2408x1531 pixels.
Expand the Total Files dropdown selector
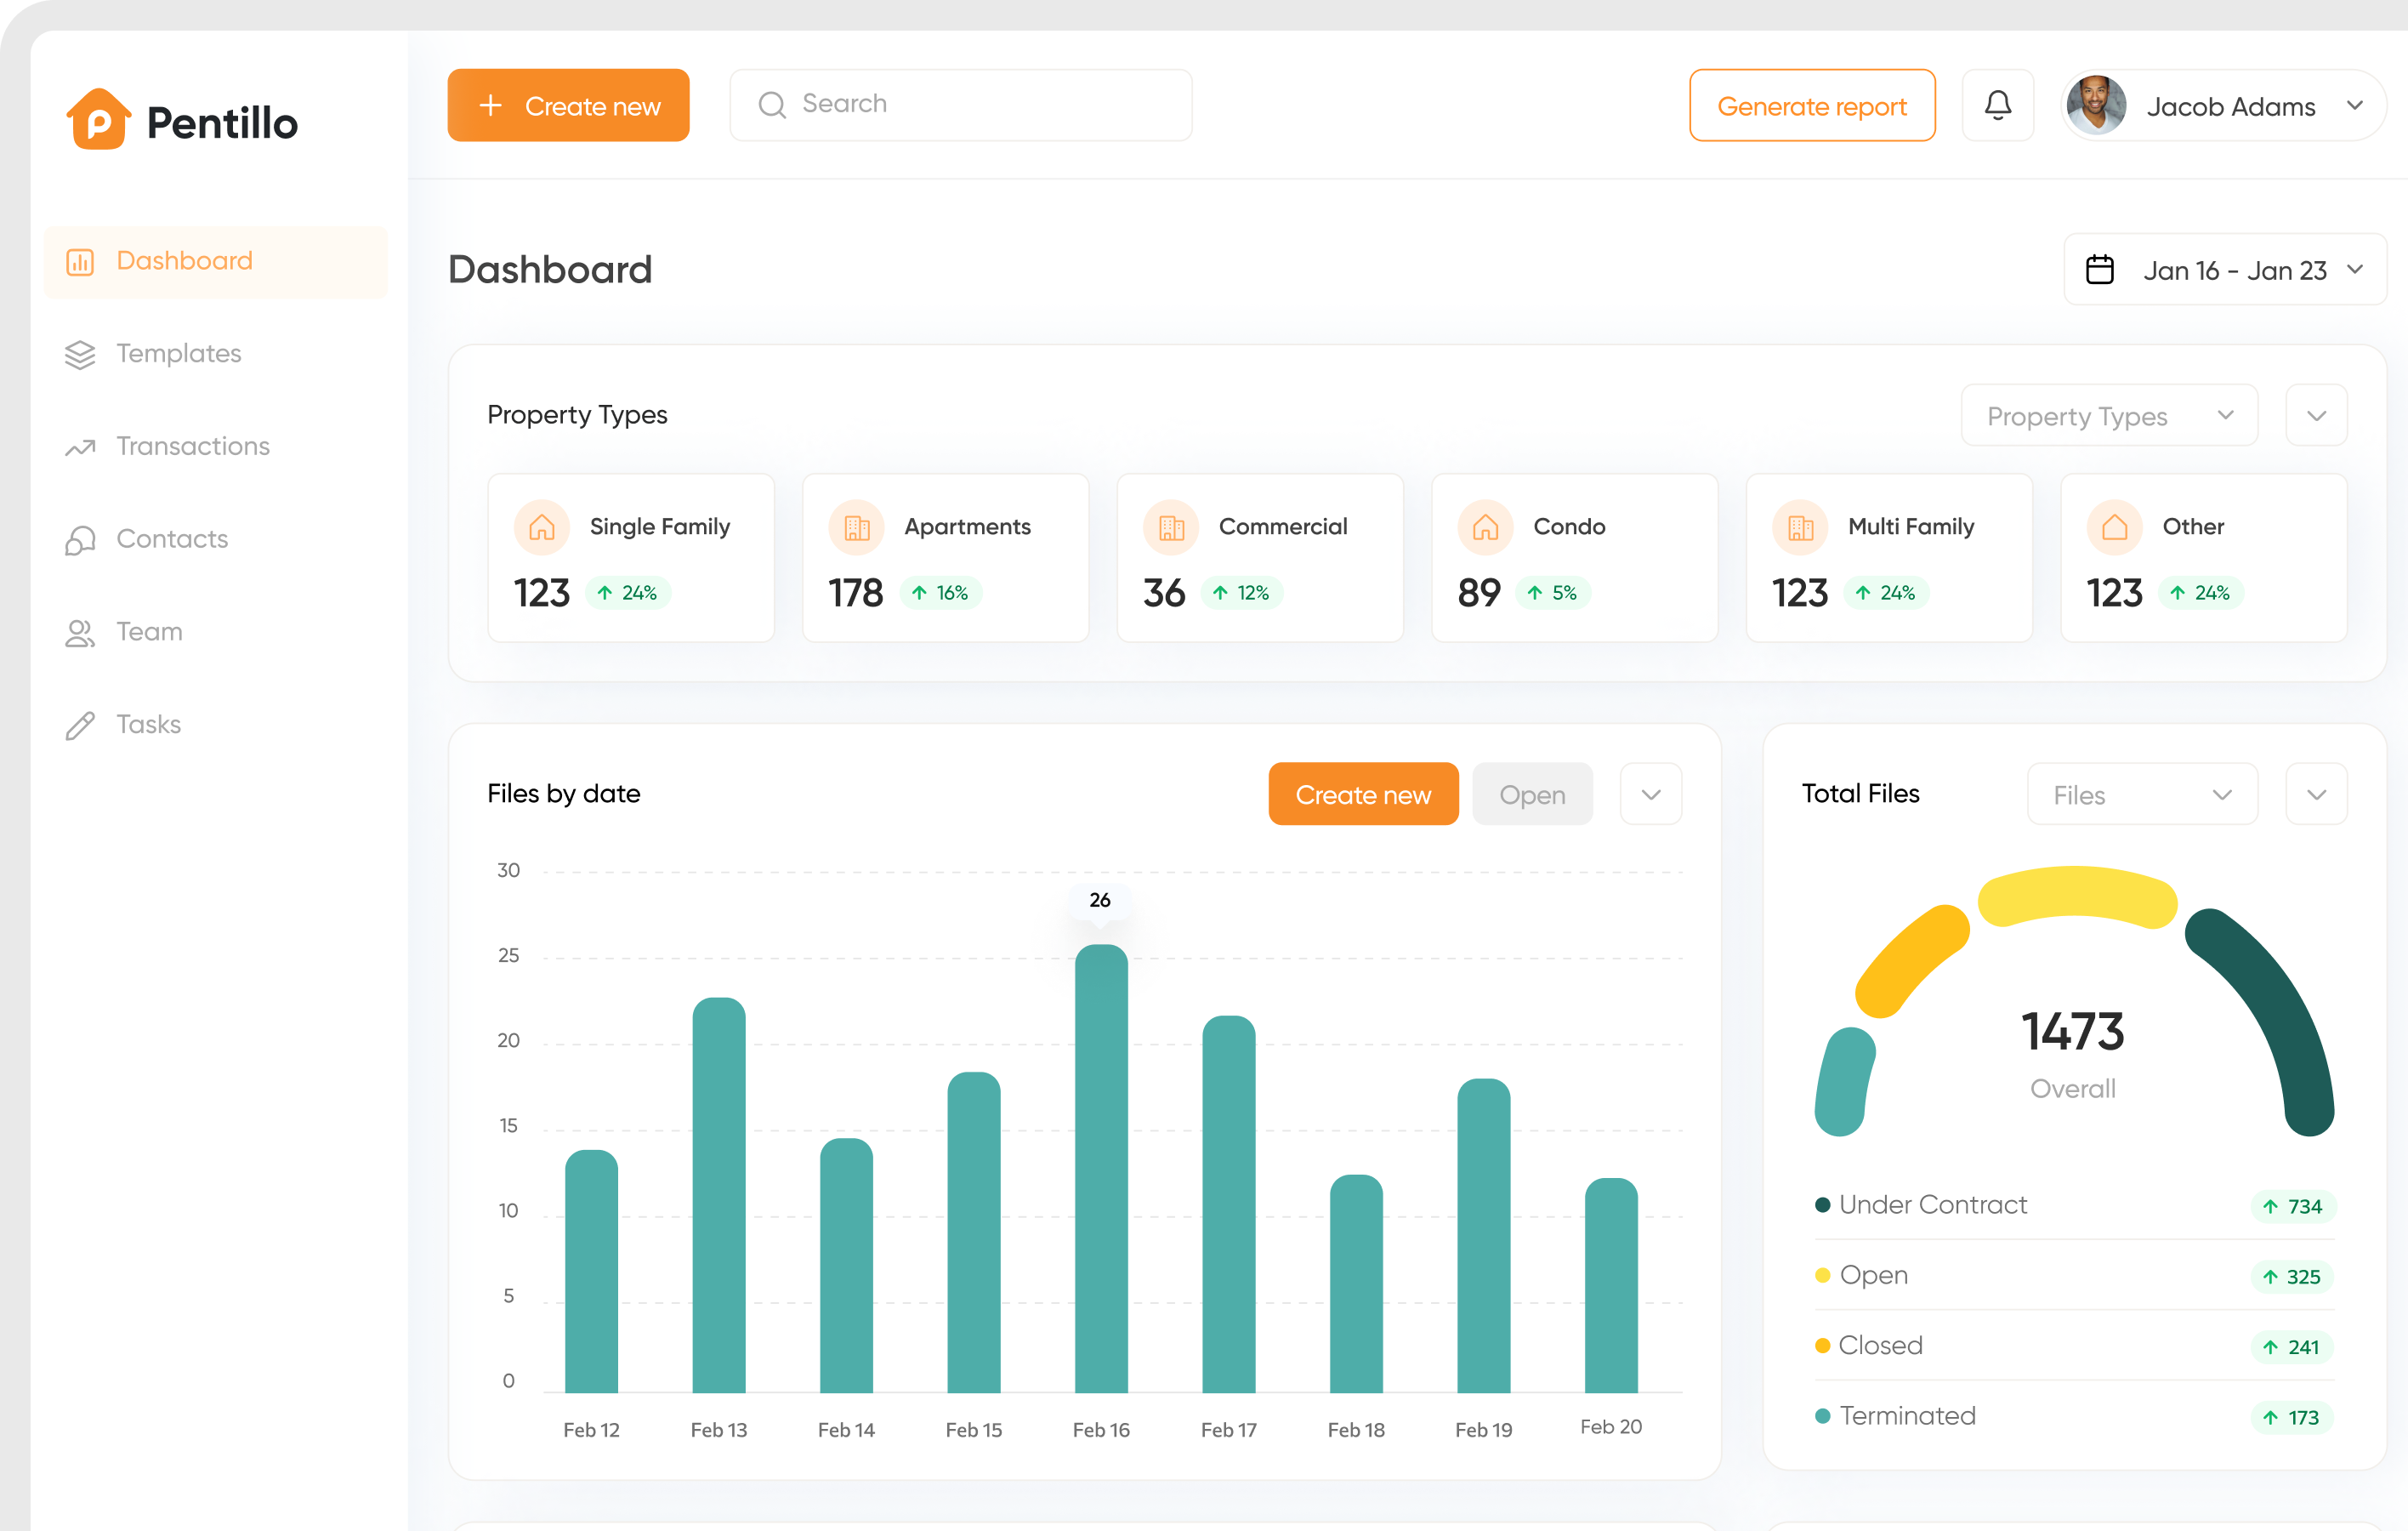pos(2133,794)
